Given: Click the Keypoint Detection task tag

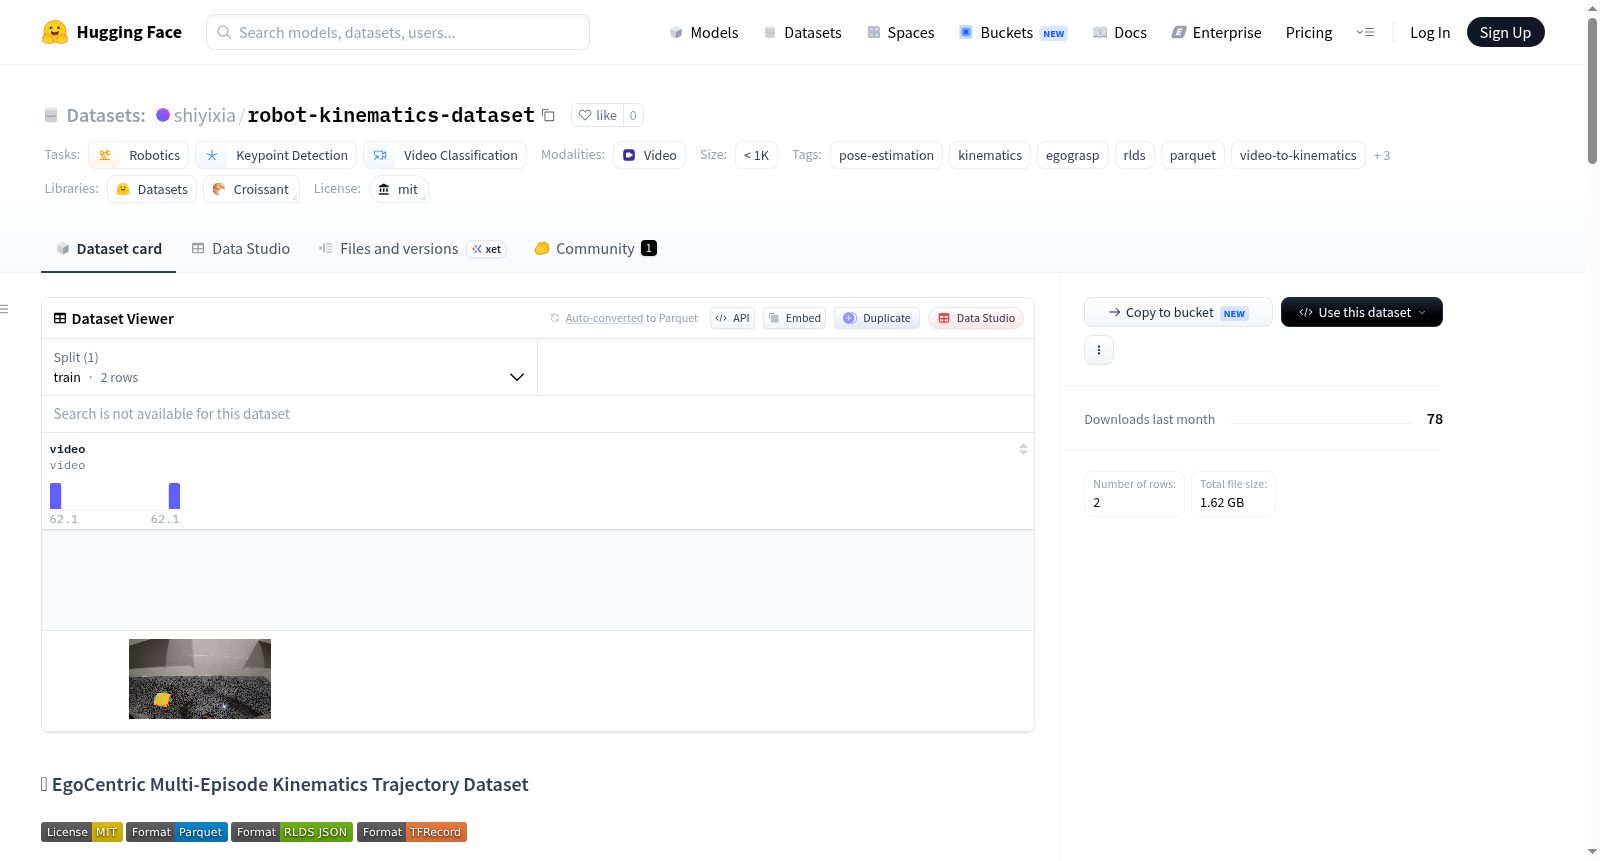Looking at the screenshot, I should pyautogui.click(x=276, y=155).
